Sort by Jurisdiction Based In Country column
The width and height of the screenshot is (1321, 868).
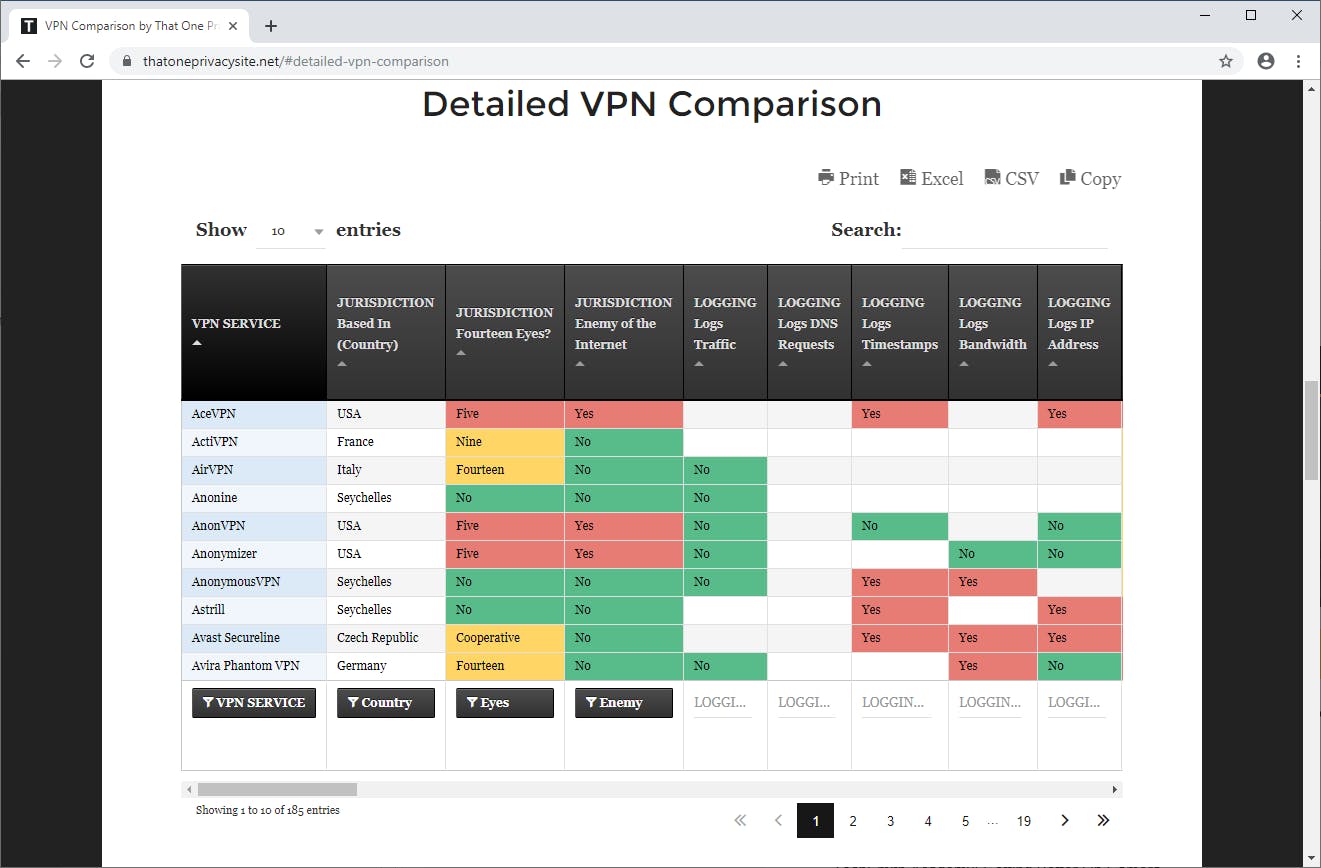[386, 332]
